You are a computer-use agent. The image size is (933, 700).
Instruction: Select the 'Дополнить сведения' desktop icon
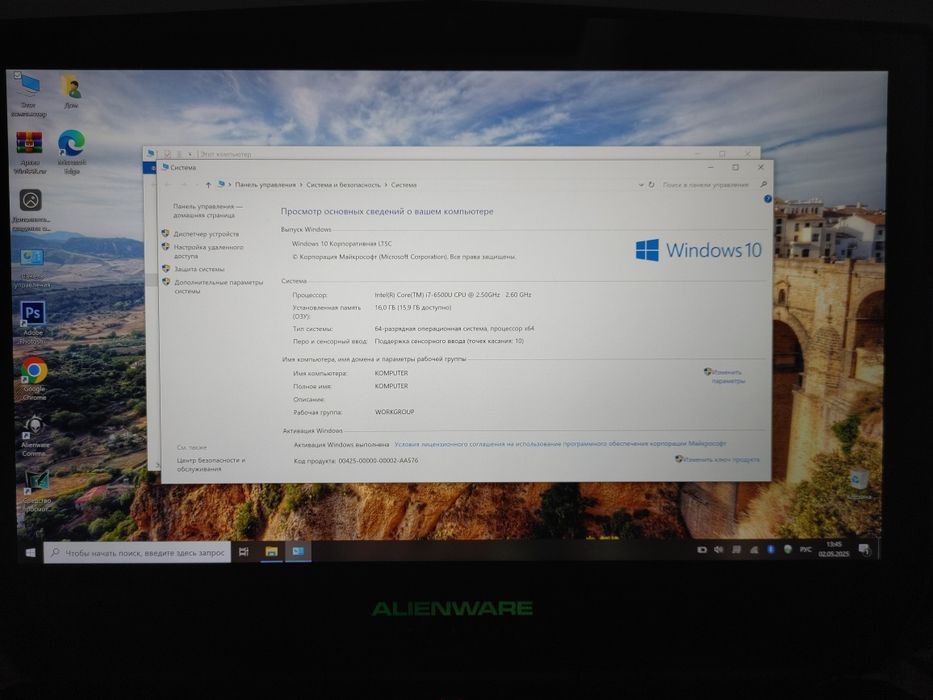coord(30,210)
